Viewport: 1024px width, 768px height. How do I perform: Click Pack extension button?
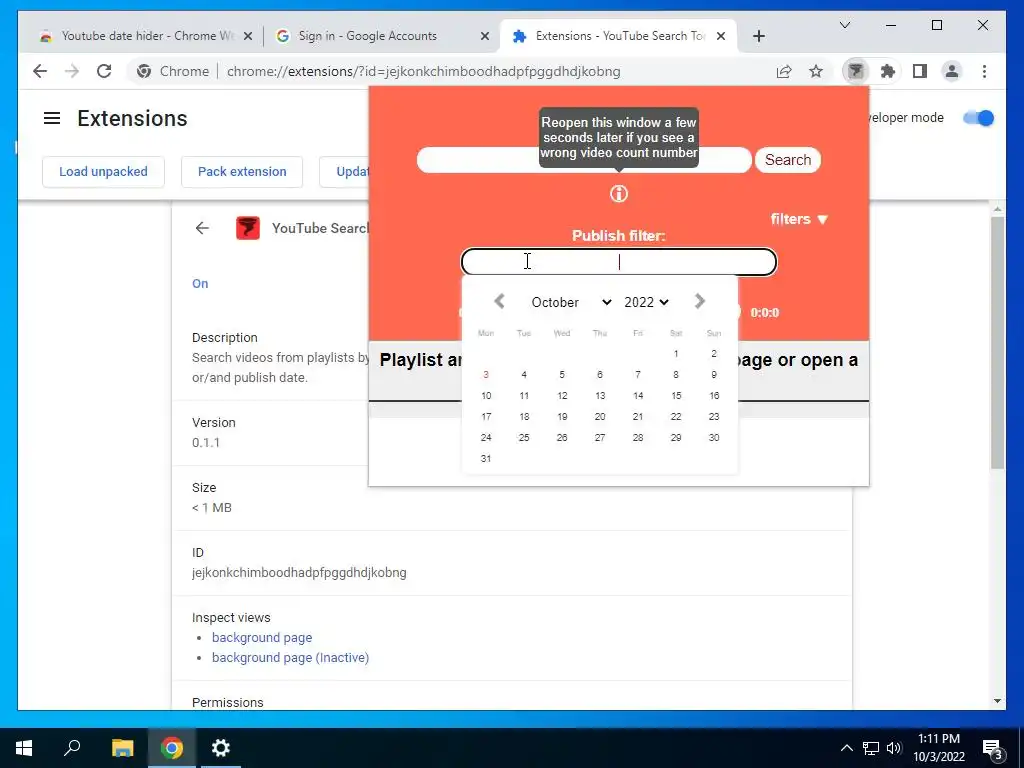tap(242, 172)
